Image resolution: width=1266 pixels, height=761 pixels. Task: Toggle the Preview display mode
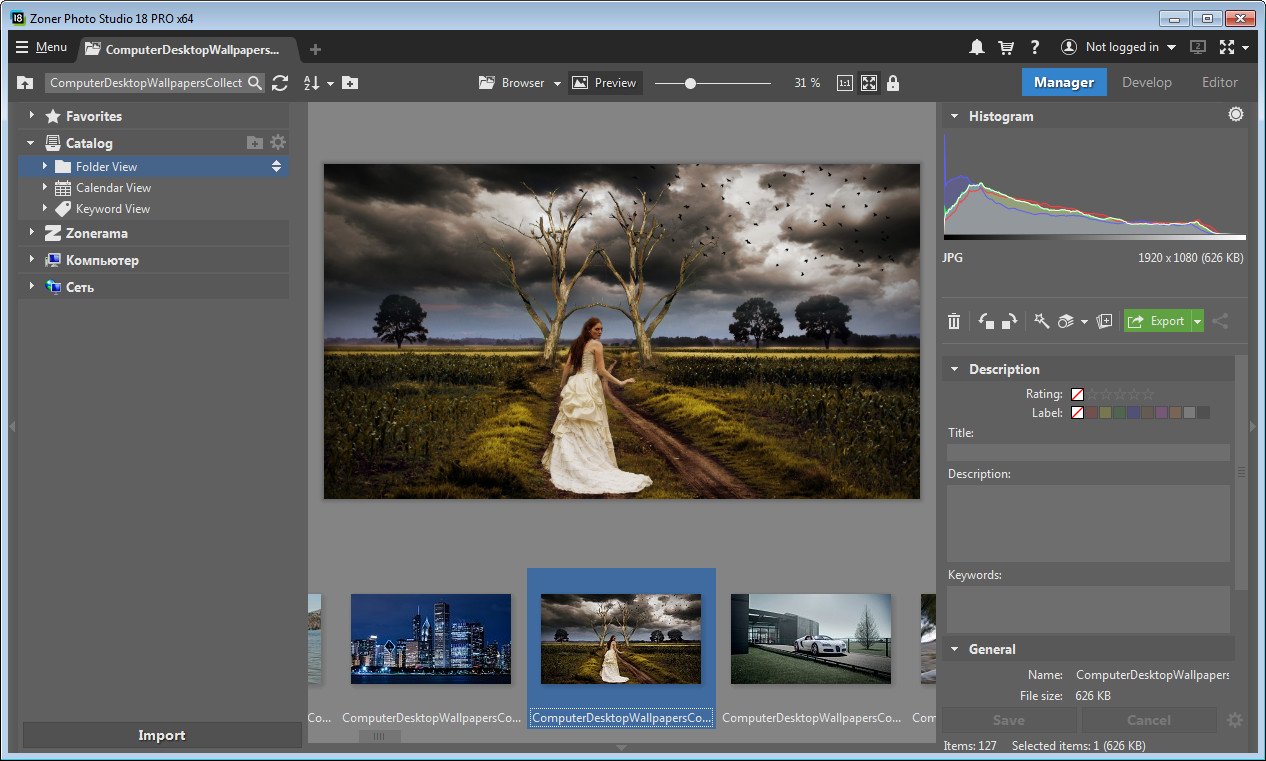605,83
